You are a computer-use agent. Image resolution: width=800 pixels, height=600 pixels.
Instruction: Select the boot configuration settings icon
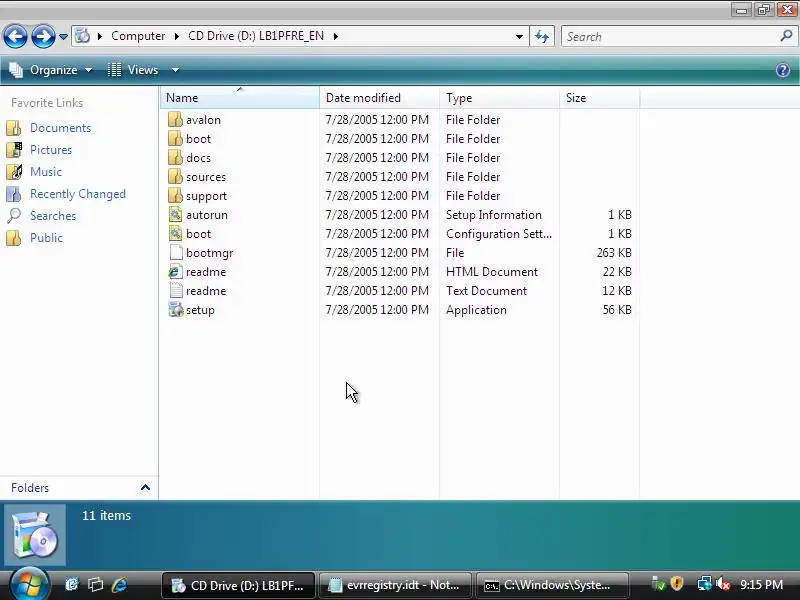pos(175,234)
